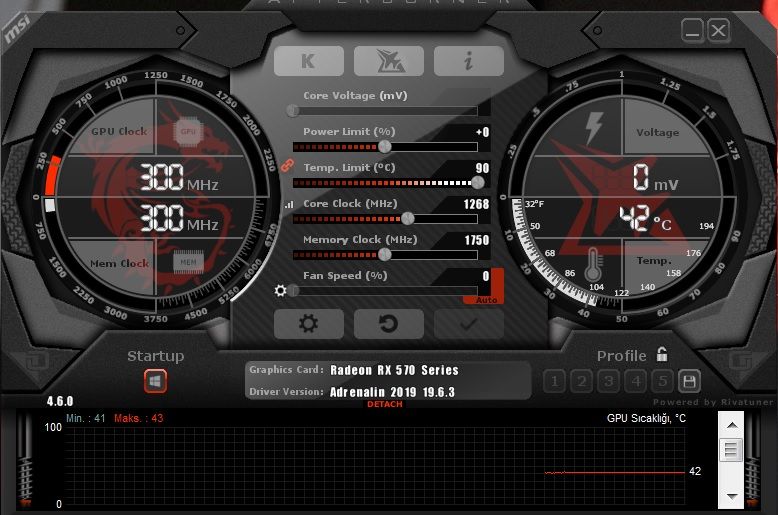Load profile slot 1

(x=555, y=381)
